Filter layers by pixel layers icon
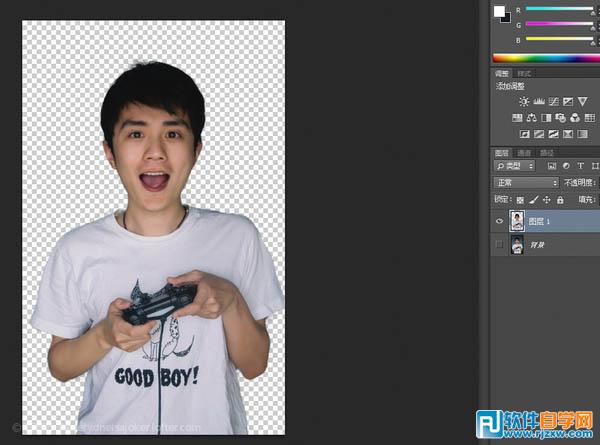Viewport: 600px width, 445px height. (x=552, y=166)
